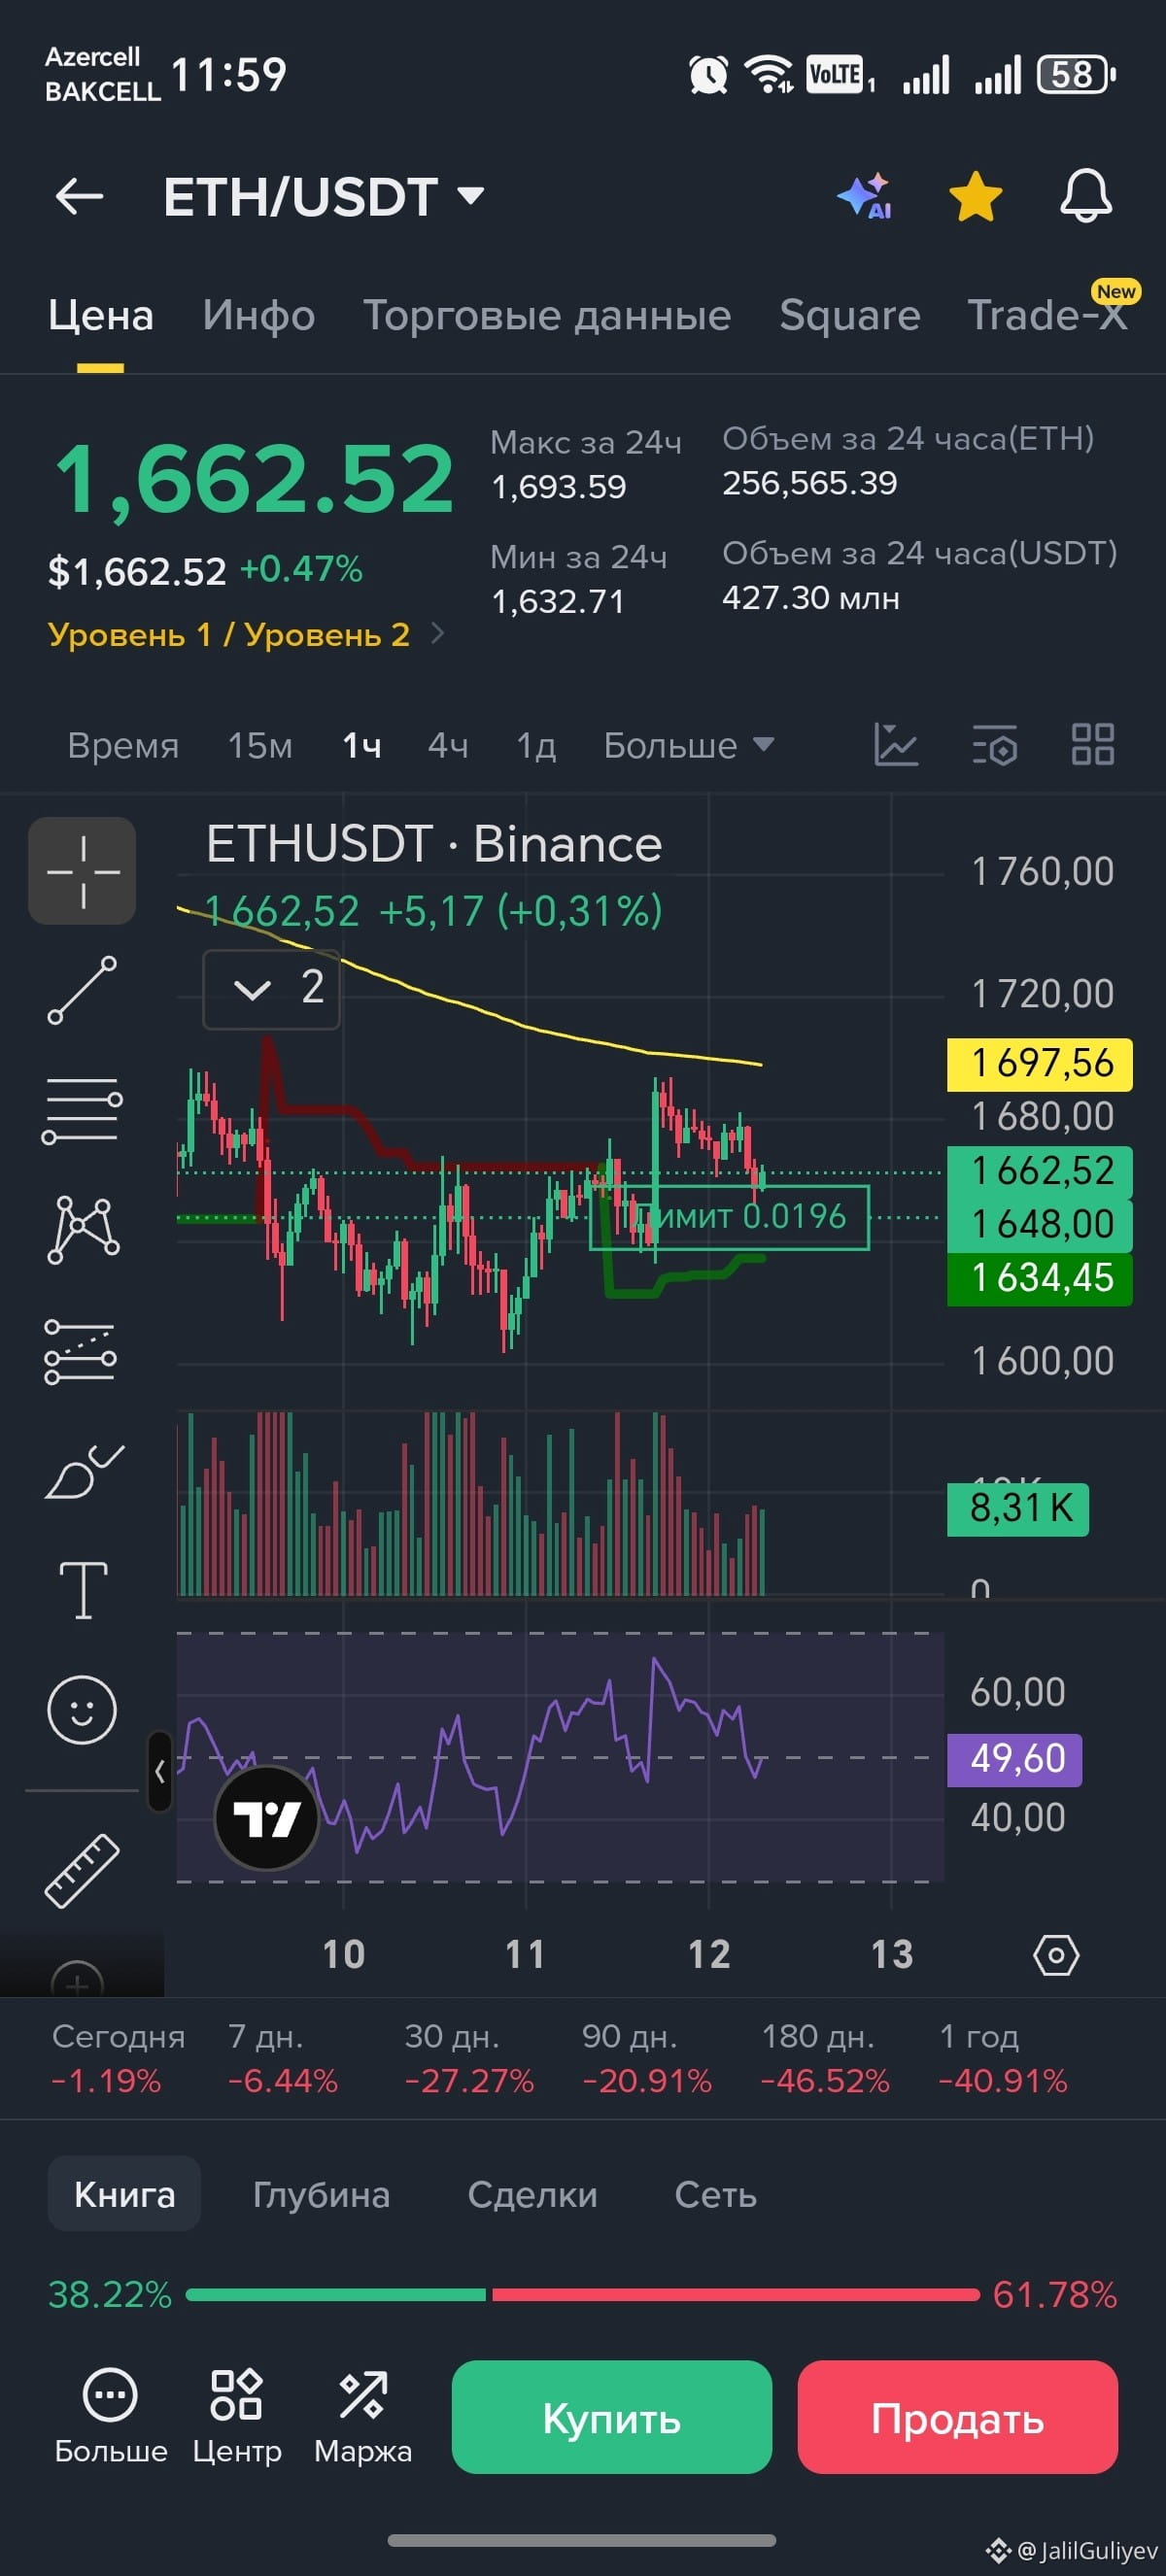
Task: Open the Square tab
Action: pyautogui.click(x=850, y=315)
